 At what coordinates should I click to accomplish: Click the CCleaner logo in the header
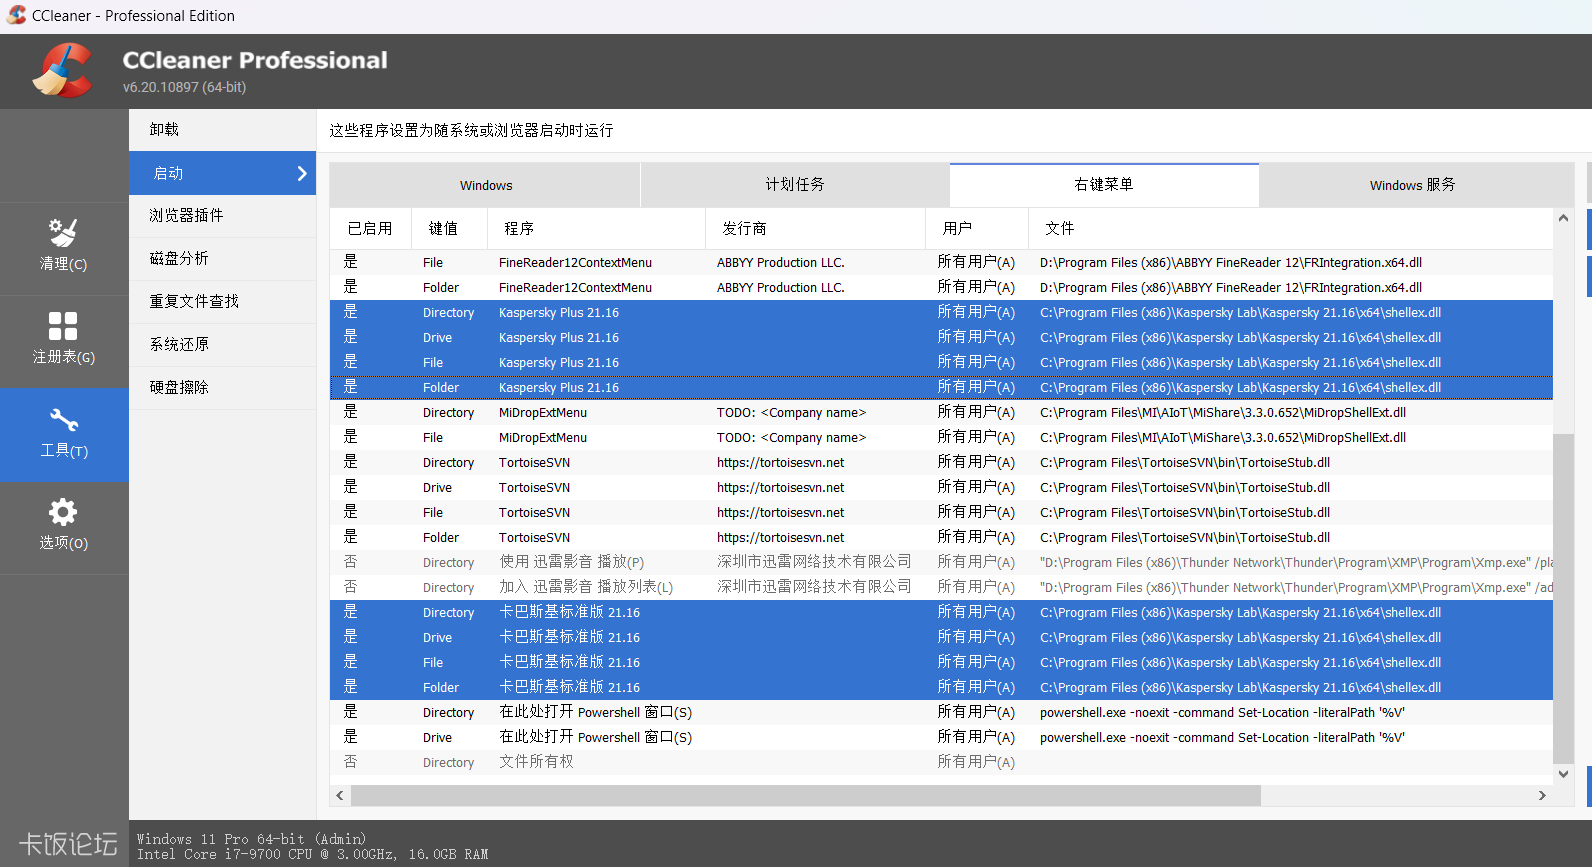tap(63, 70)
